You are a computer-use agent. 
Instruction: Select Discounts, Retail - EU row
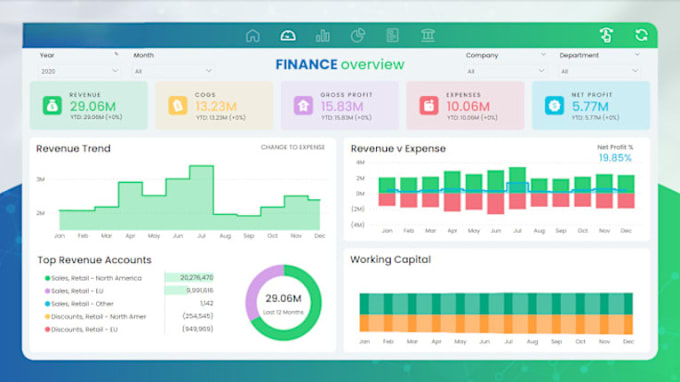(129, 330)
